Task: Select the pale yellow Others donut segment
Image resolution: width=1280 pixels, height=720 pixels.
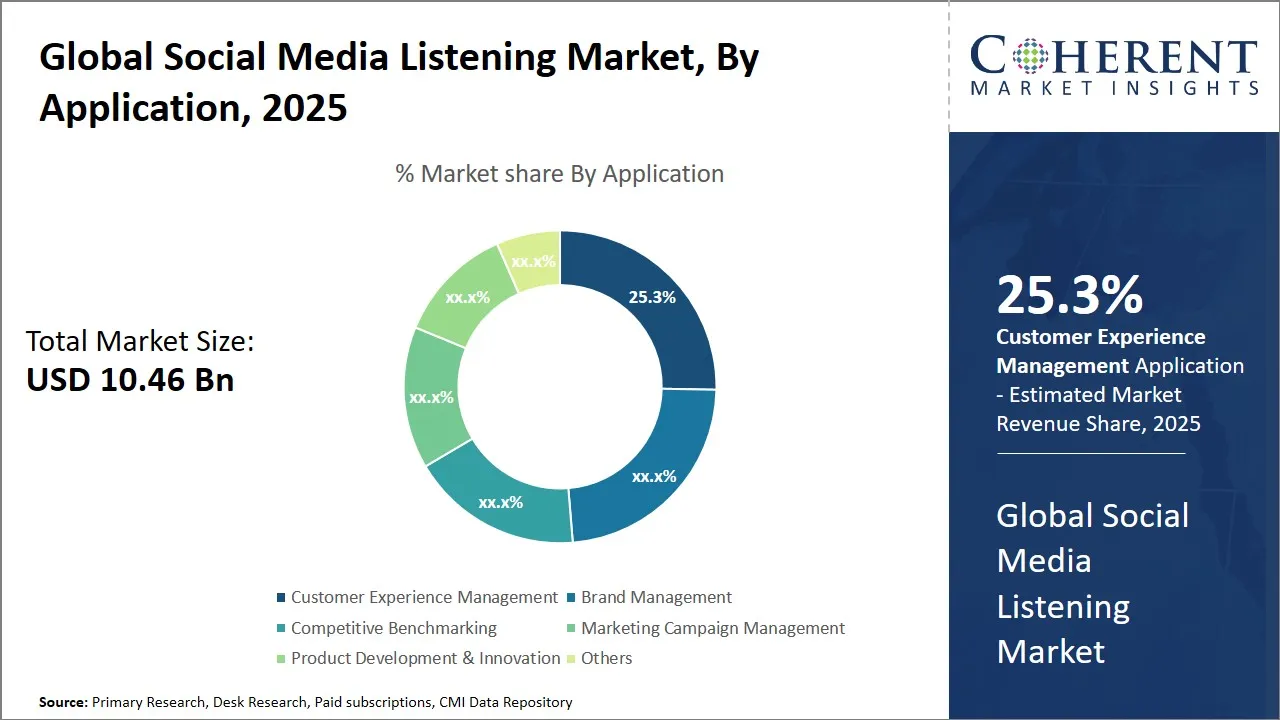Action: (x=532, y=261)
